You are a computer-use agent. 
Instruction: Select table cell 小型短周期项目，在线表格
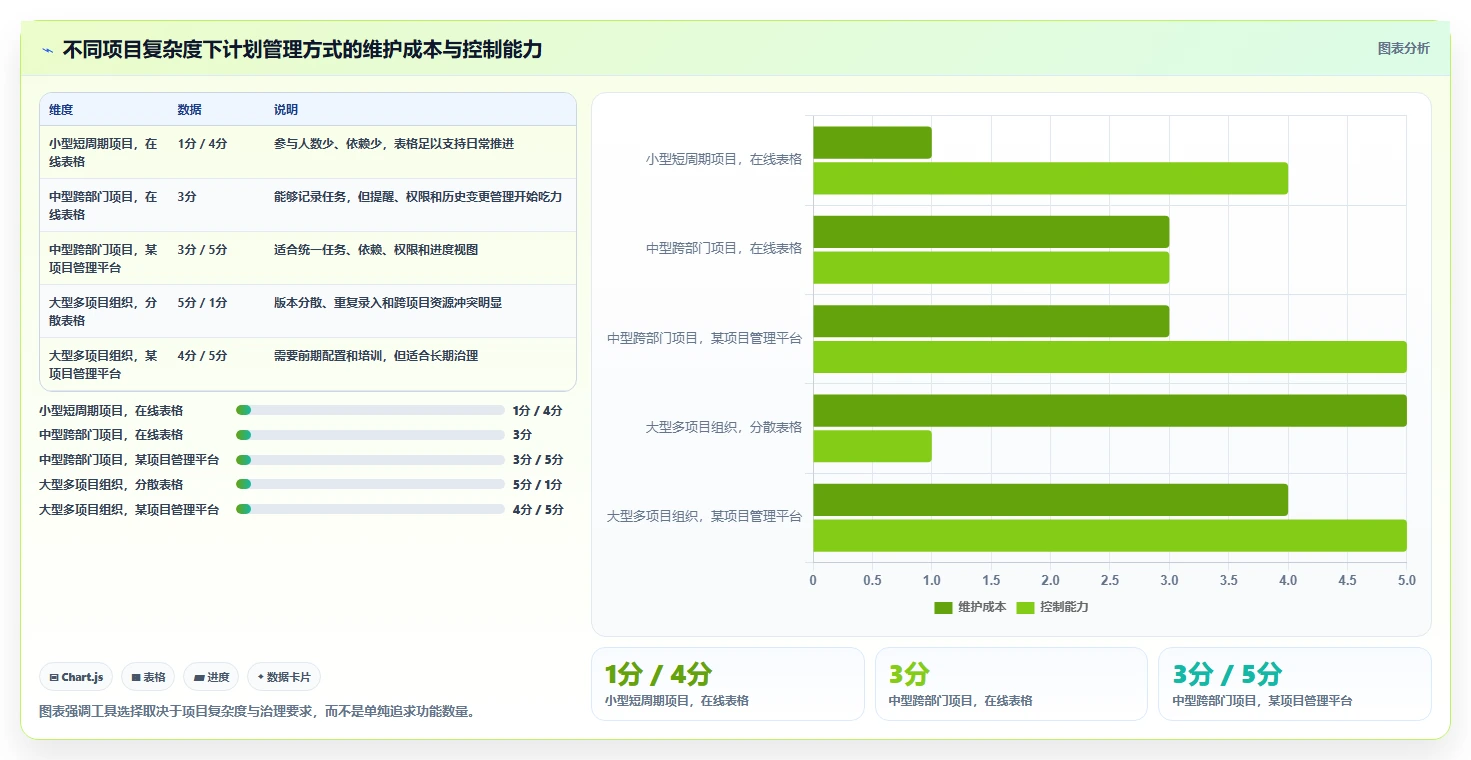click(104, 152)
